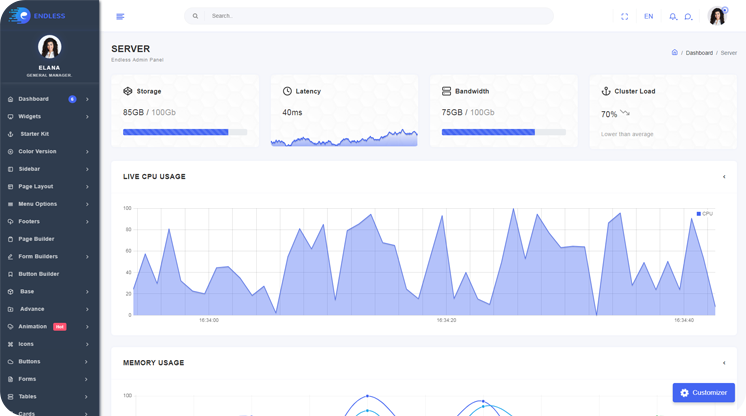The image size is (746, 416).
Task: Click the Storage cube icon
Action: click(x=128, y=91)
